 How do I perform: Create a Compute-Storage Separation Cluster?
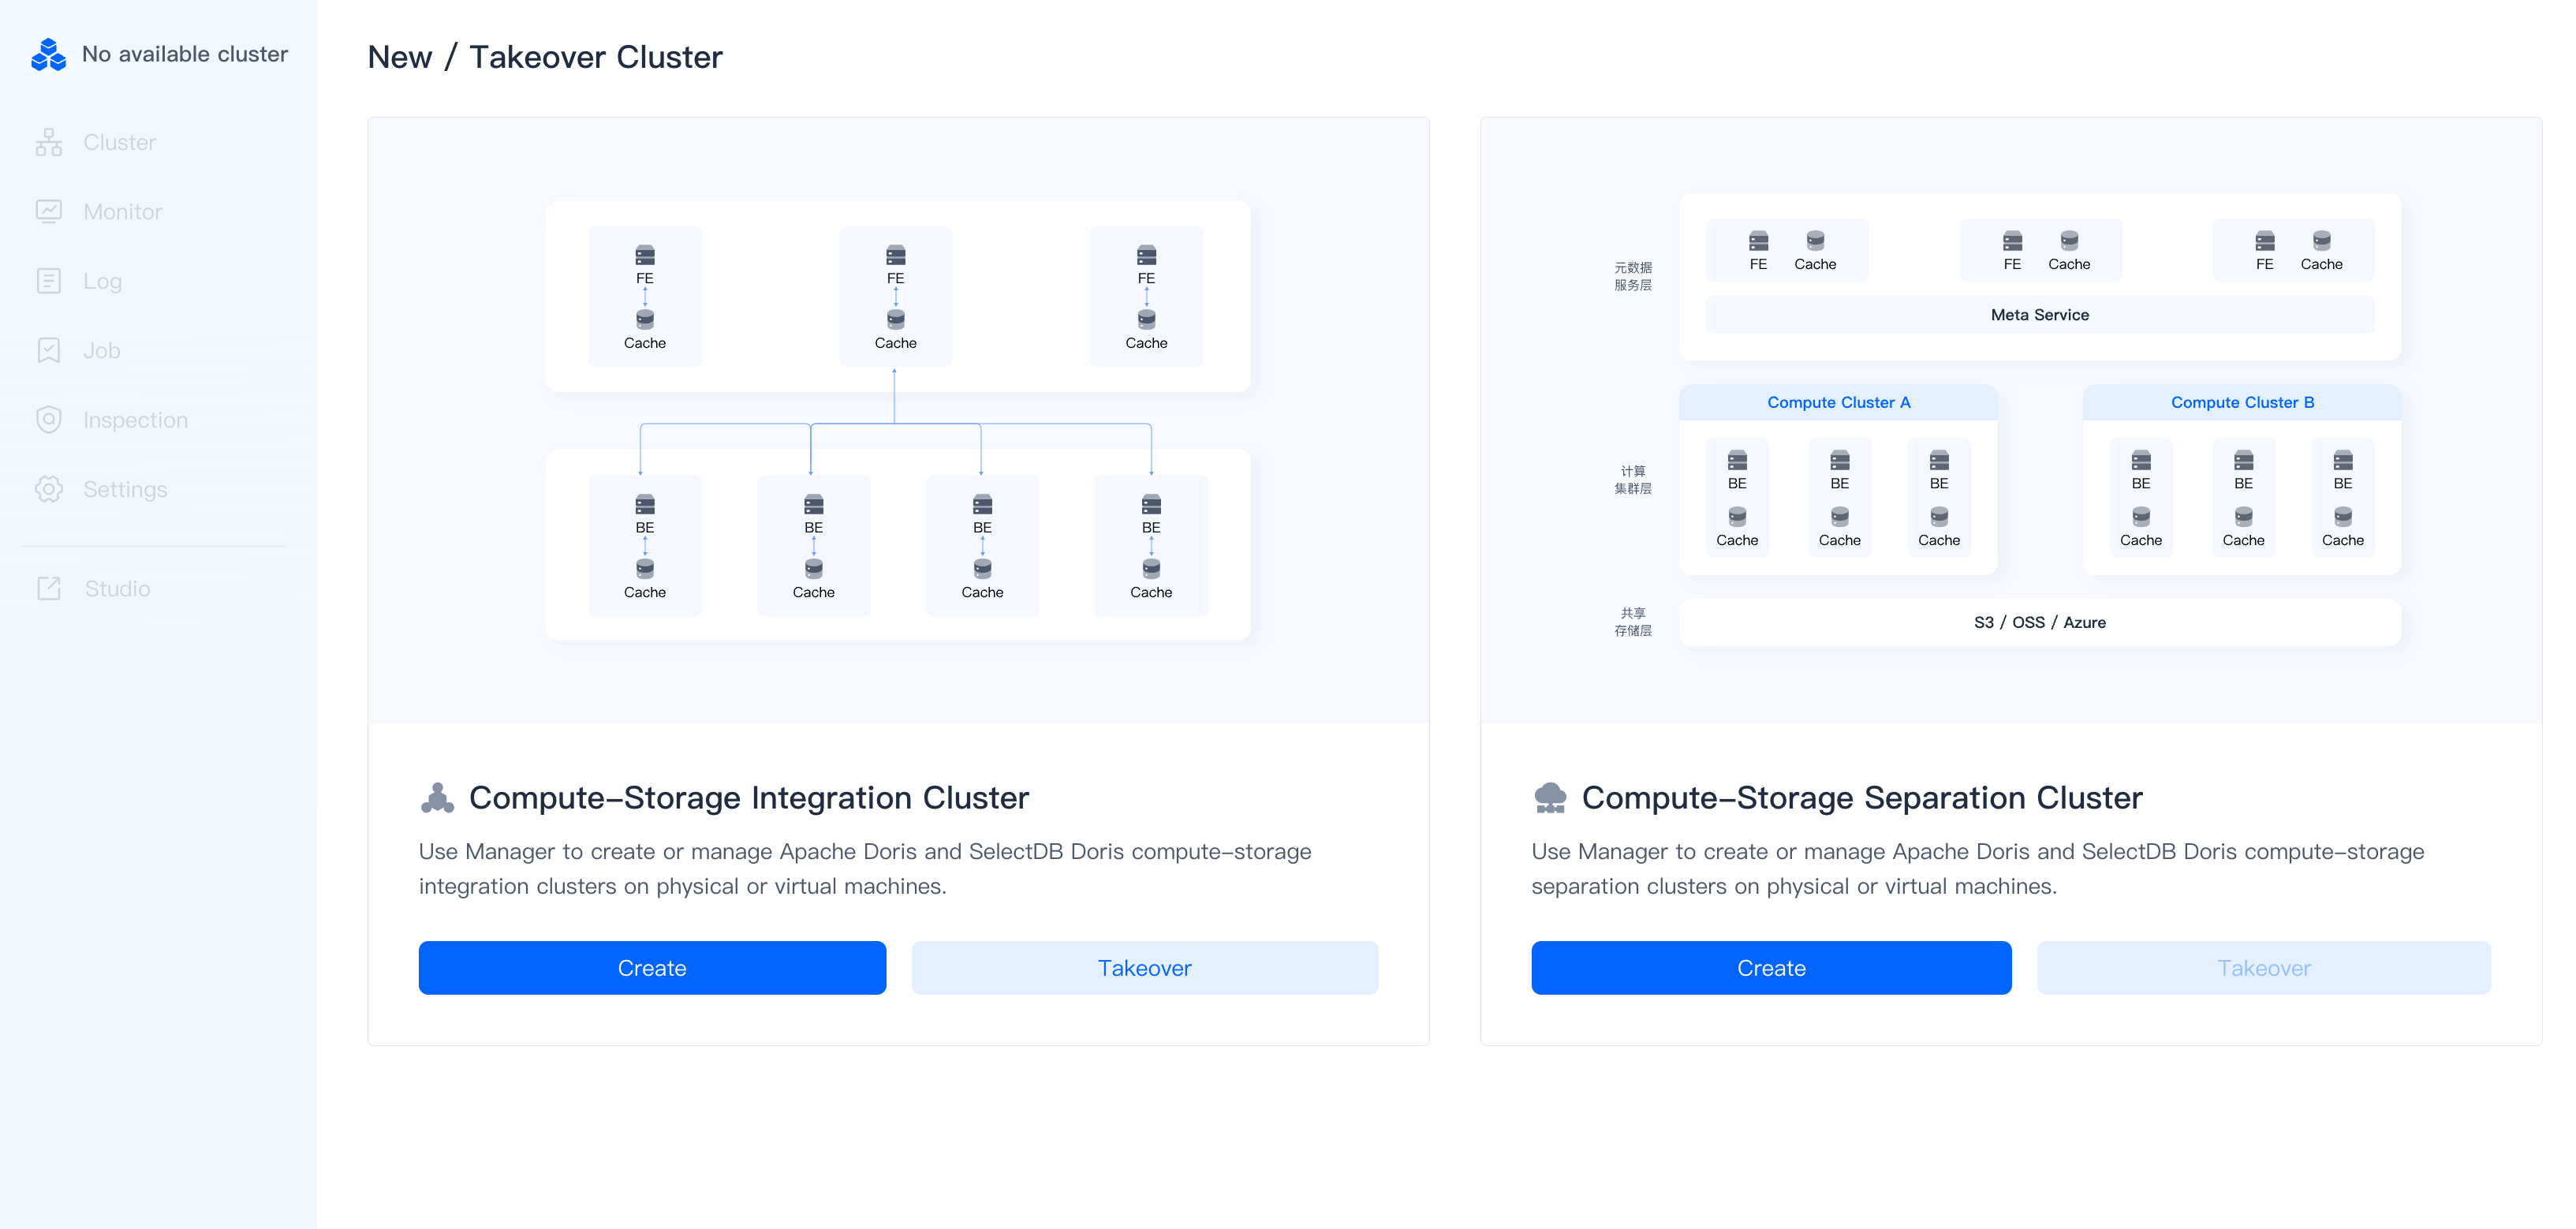(x=1770, y=967)
